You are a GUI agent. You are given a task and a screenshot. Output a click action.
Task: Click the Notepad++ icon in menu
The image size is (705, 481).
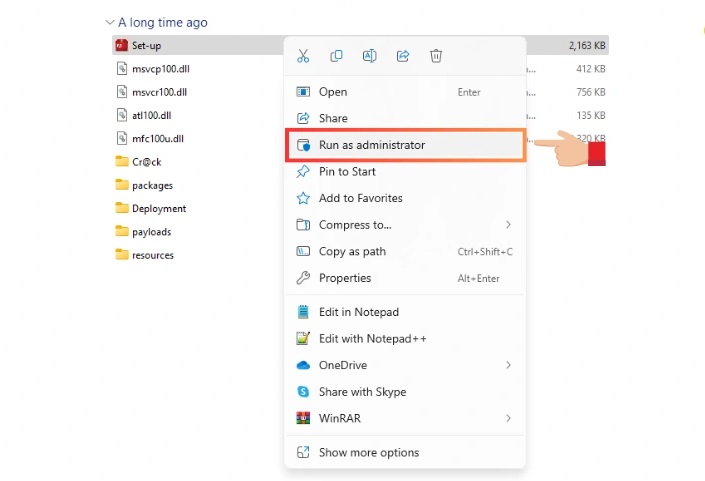point(303,338)
